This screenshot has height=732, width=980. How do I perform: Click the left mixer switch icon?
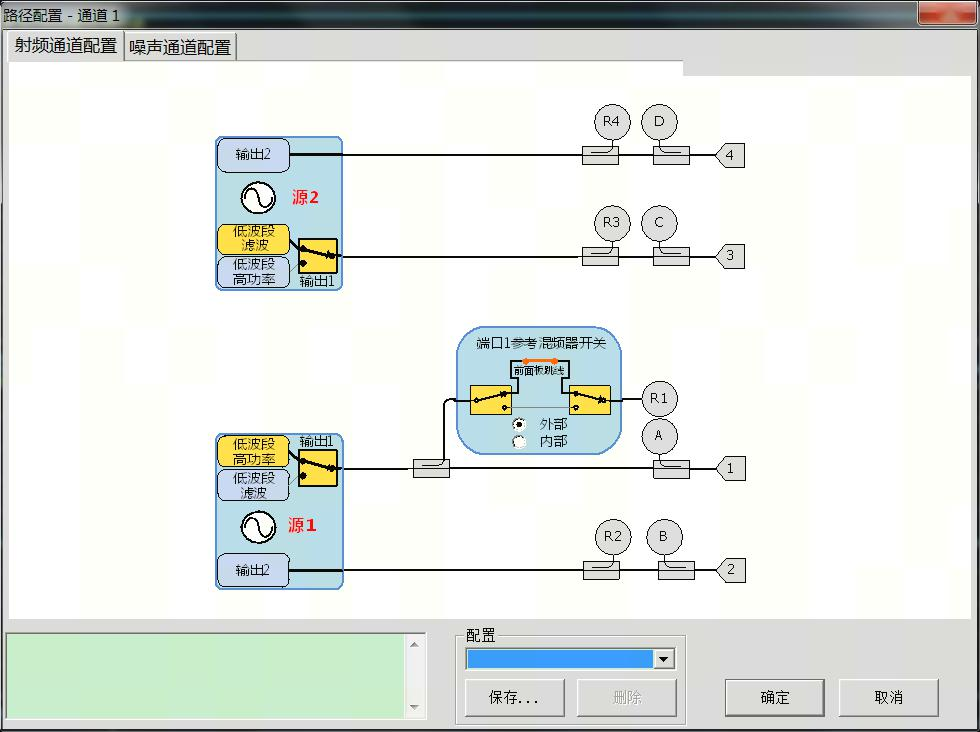[x=491, y=400]
